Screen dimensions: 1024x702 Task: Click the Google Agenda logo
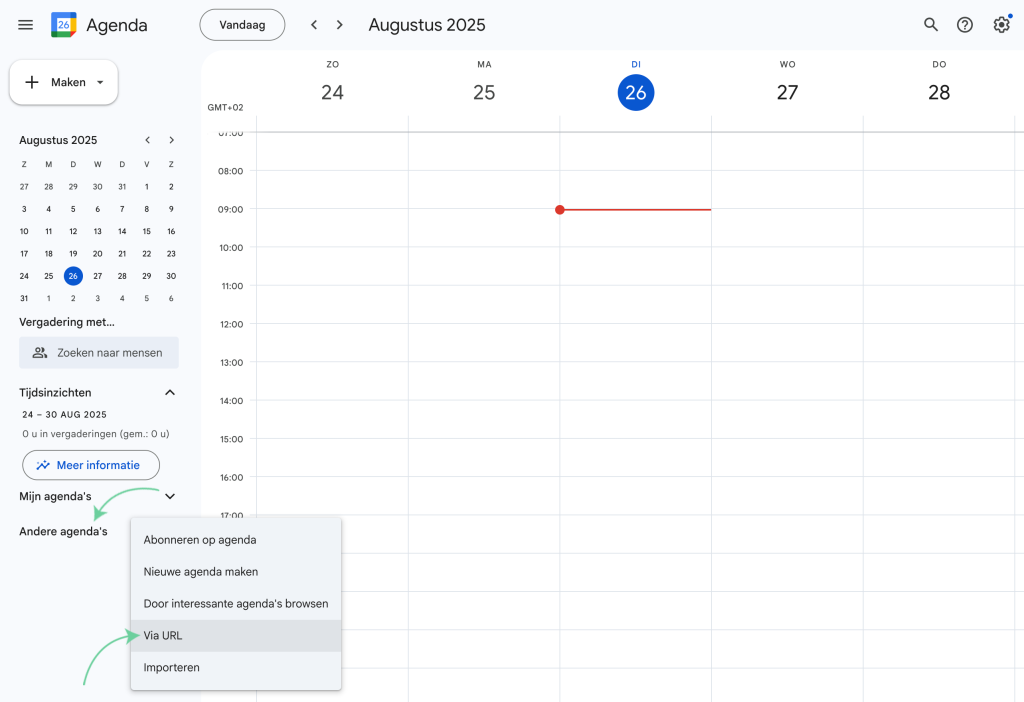point(62,24)
